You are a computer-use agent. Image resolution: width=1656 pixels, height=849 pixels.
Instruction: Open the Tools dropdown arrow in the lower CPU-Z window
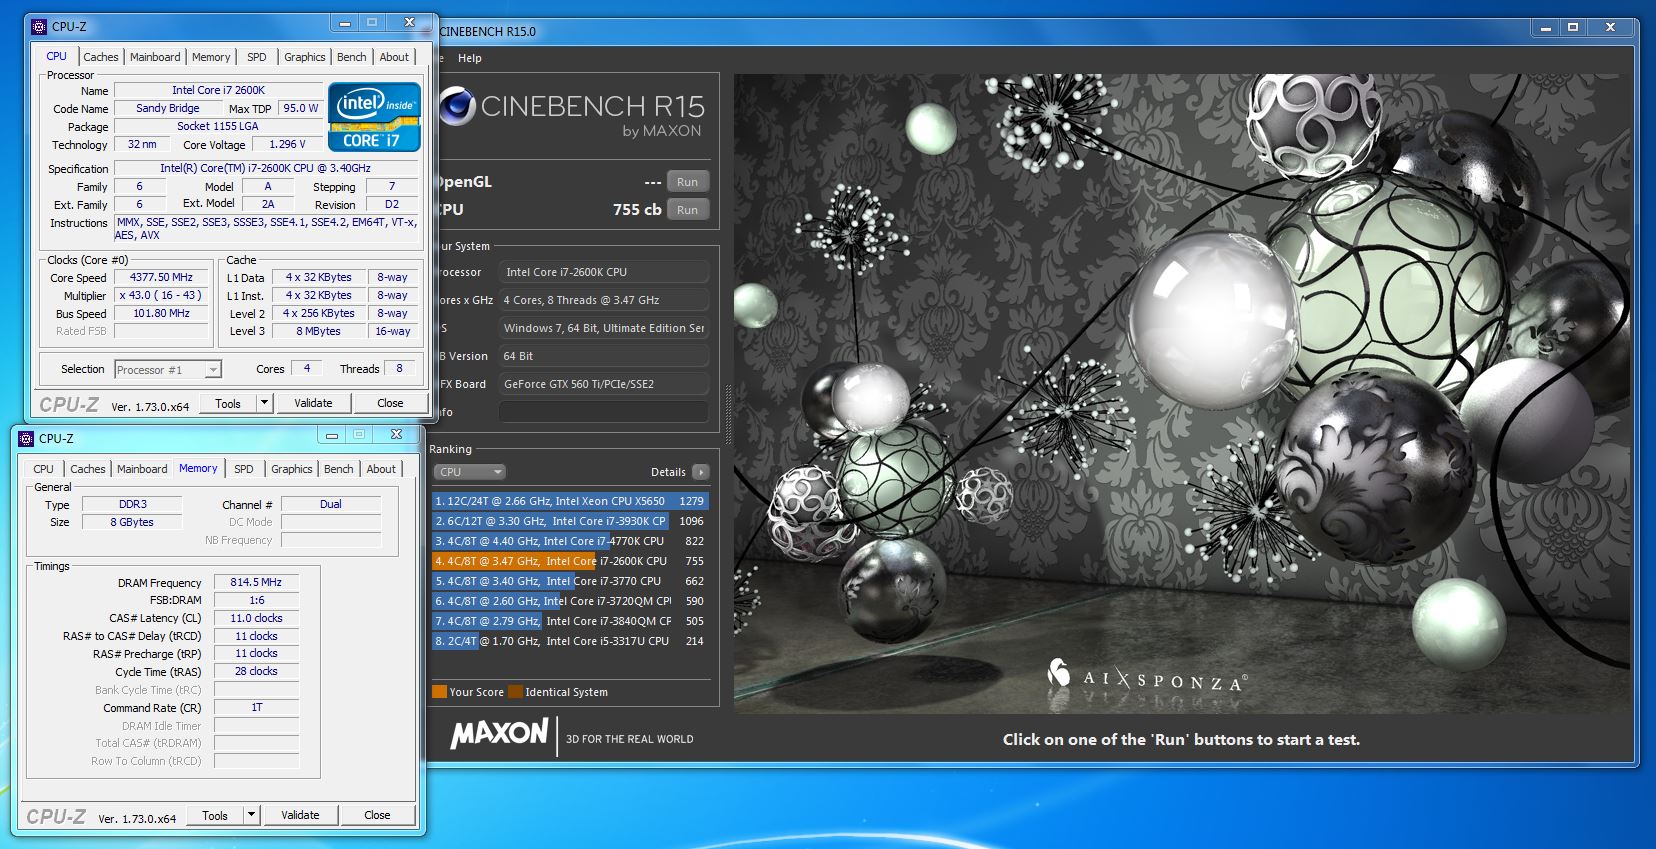click(251, 815)
